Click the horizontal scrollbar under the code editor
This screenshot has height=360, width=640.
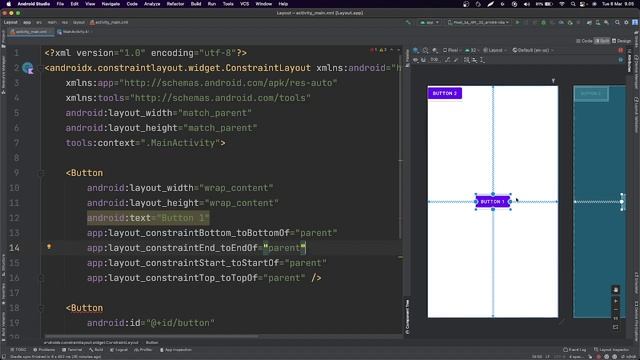click(x=152, y=337)
